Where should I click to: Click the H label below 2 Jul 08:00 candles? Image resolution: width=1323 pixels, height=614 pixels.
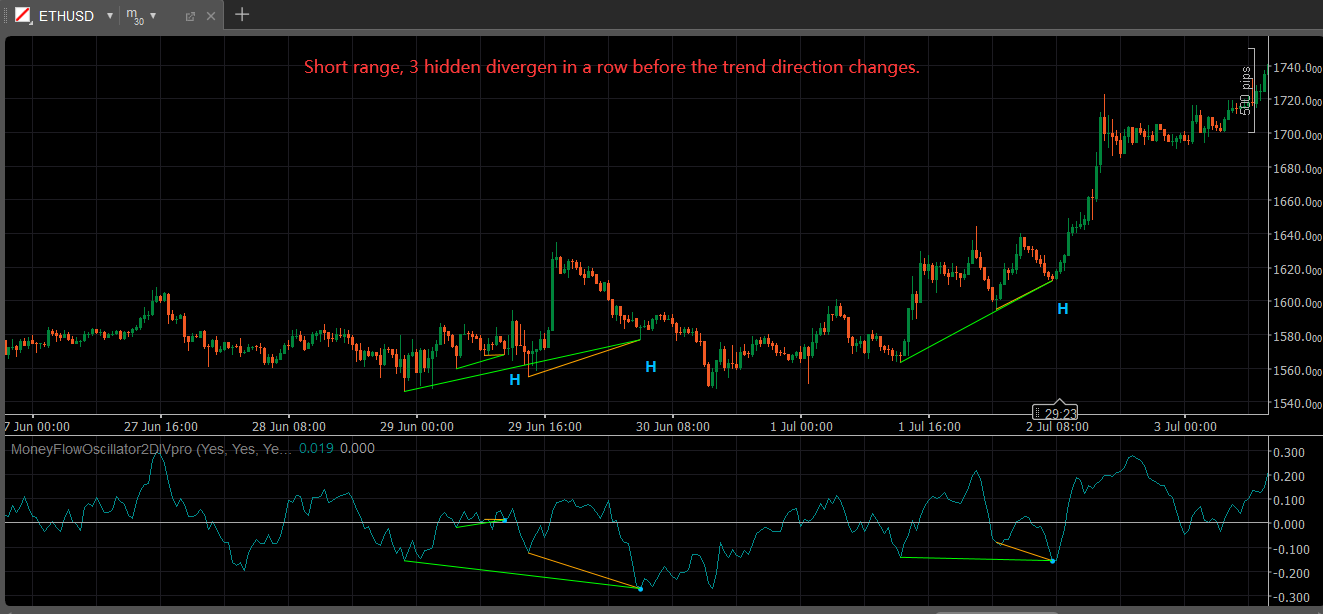point(1063,310)
